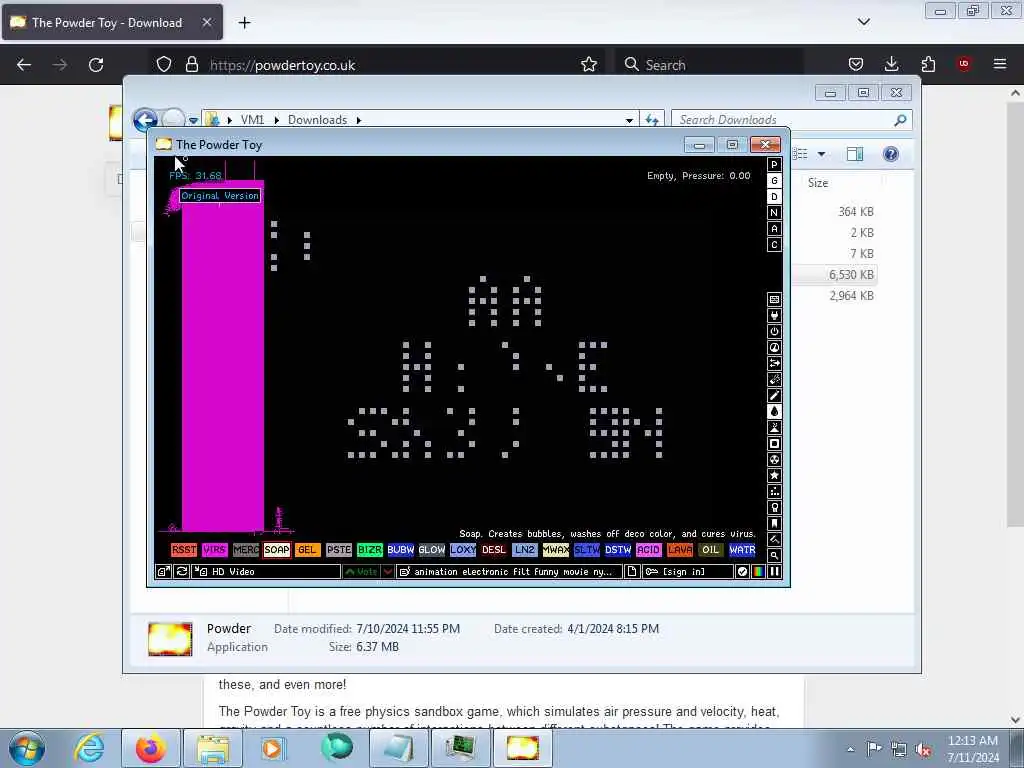Switch to A display mode

tap(775, 229)
